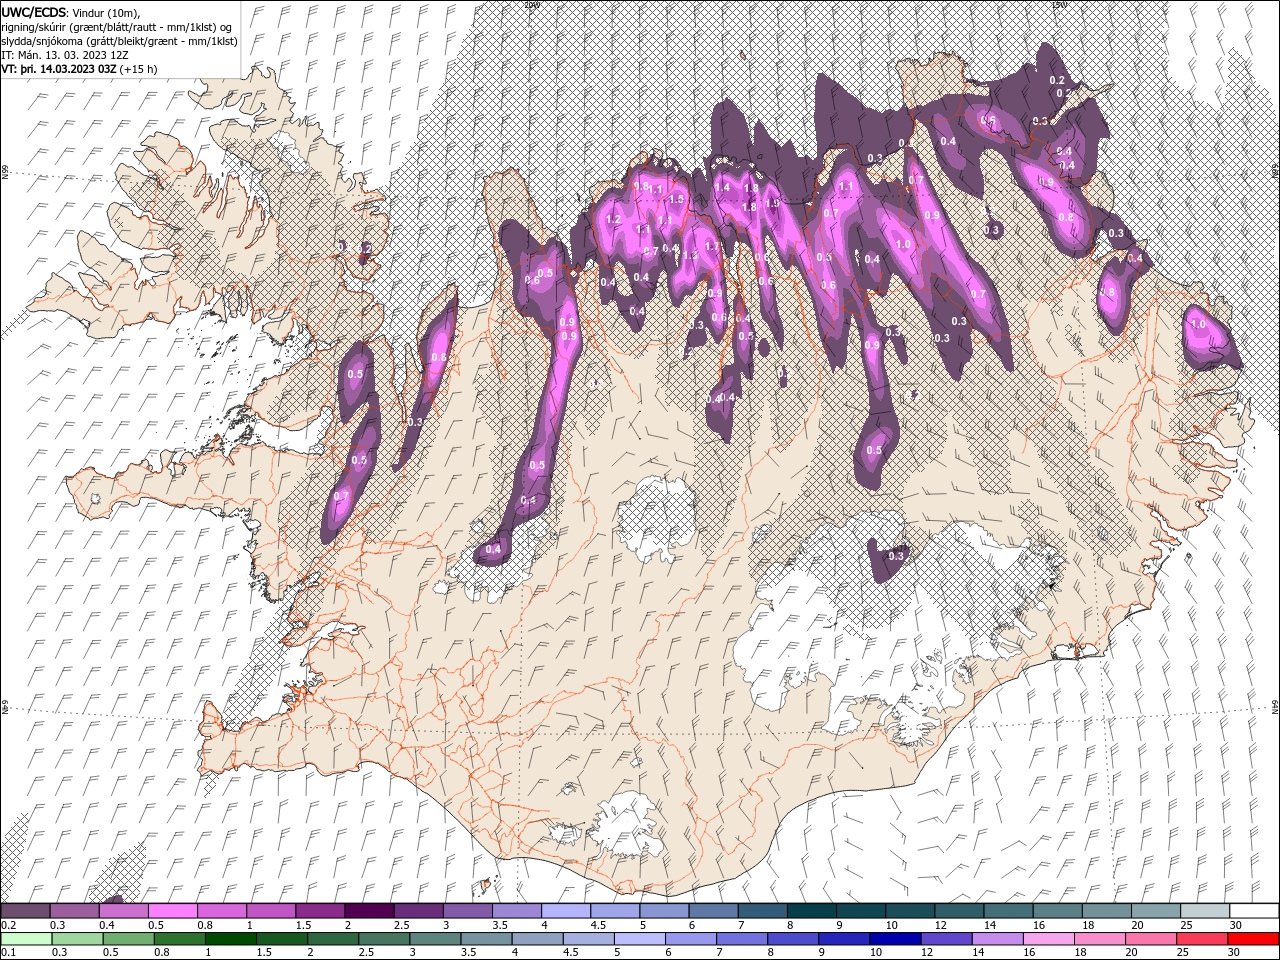The image size is (1280, 960).
Task: Click the snow legend swatch starting at 2.5
Action: pos(418,911)
